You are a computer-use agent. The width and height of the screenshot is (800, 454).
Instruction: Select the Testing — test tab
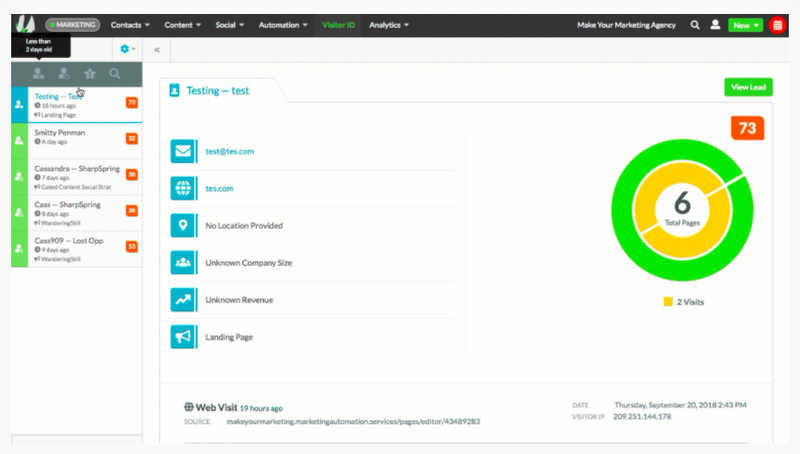pos(218,90)
